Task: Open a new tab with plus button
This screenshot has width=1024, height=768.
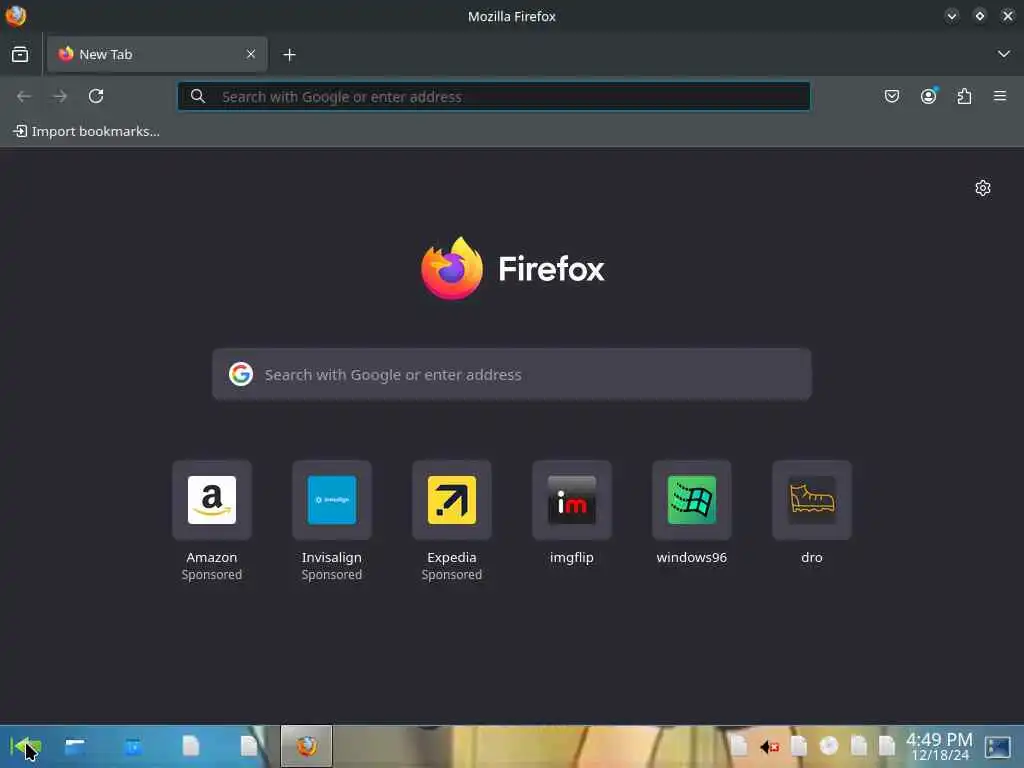Action: (x=289, y=55)
